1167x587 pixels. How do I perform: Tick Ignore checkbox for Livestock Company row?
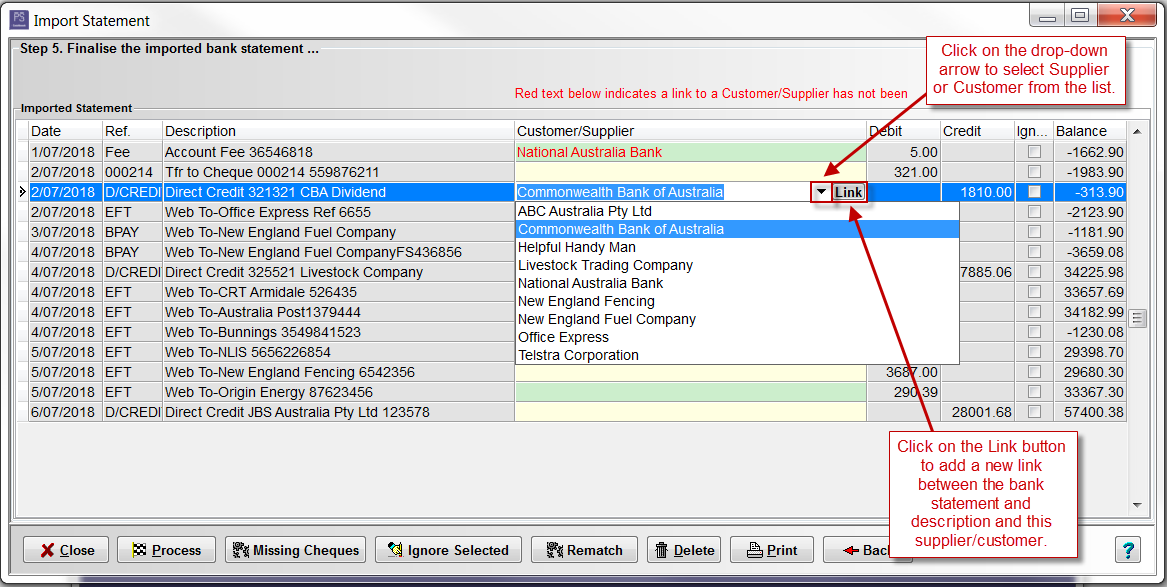click(1034, 272)
